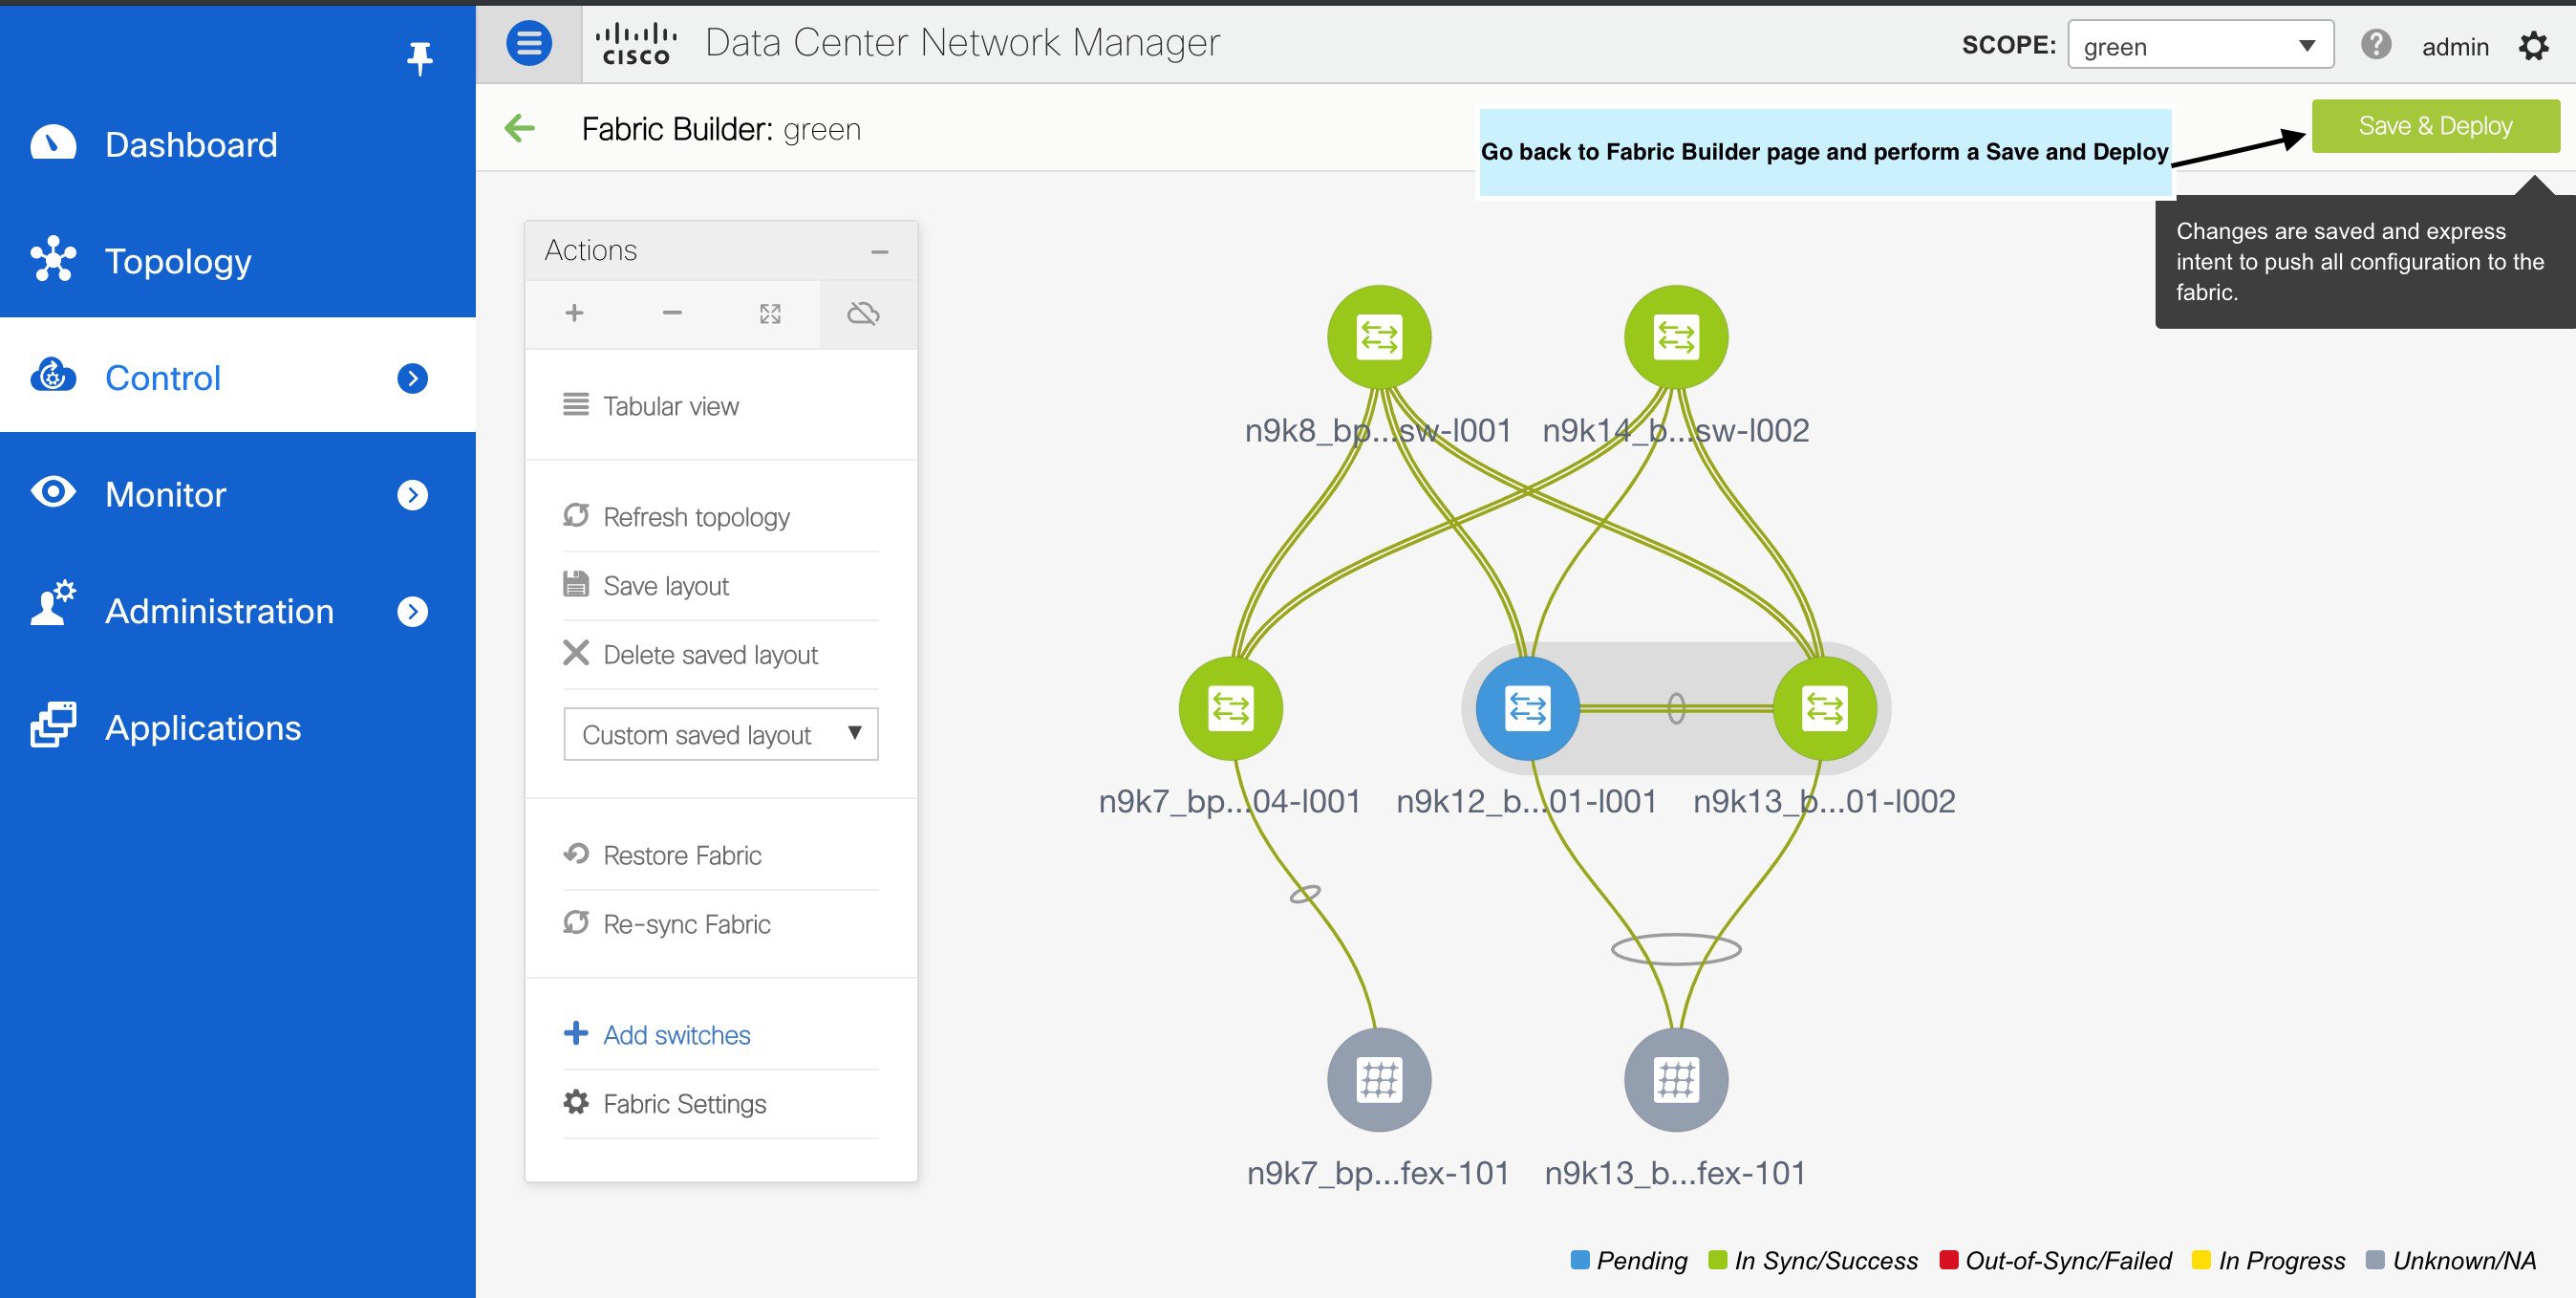Select FEX node n9k7_bp...fex-101
The height and width of the screenshot is (1298, 2576).
(1379, 1079)
